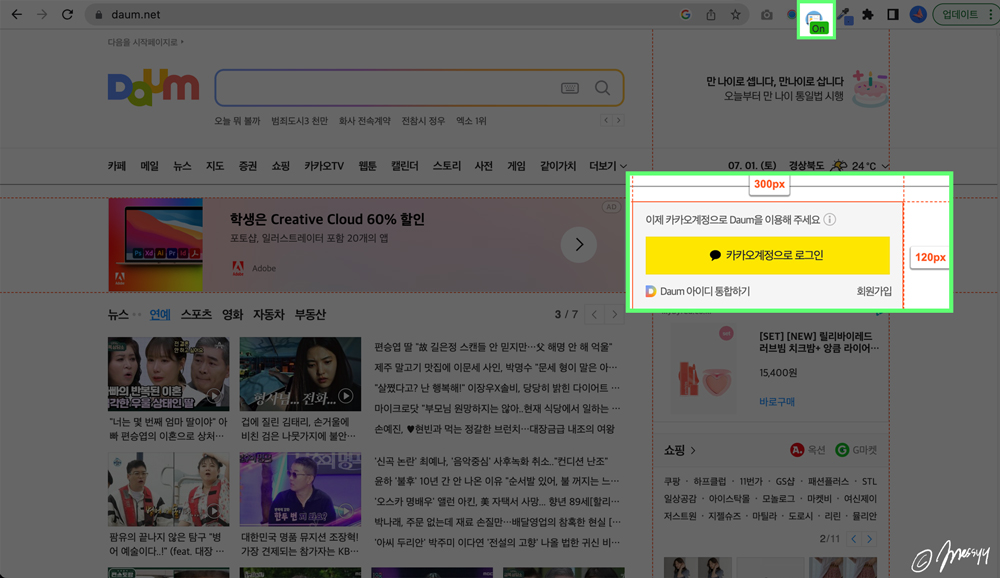This screenshot has width=1000, height=578.
Task: Click the browser forward arrow
Action: tap(42, 14)
